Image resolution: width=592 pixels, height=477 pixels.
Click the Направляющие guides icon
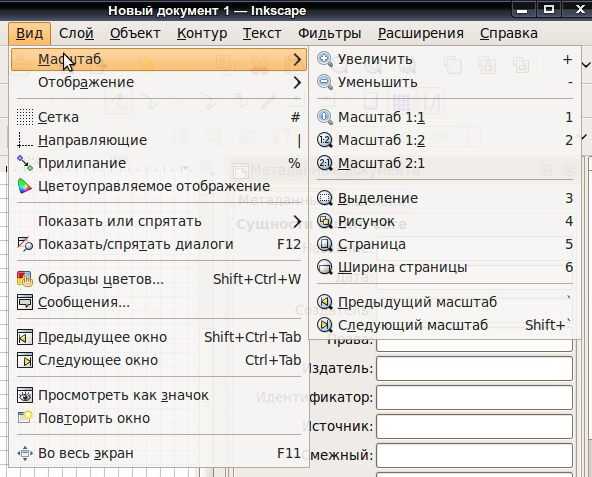25,140
